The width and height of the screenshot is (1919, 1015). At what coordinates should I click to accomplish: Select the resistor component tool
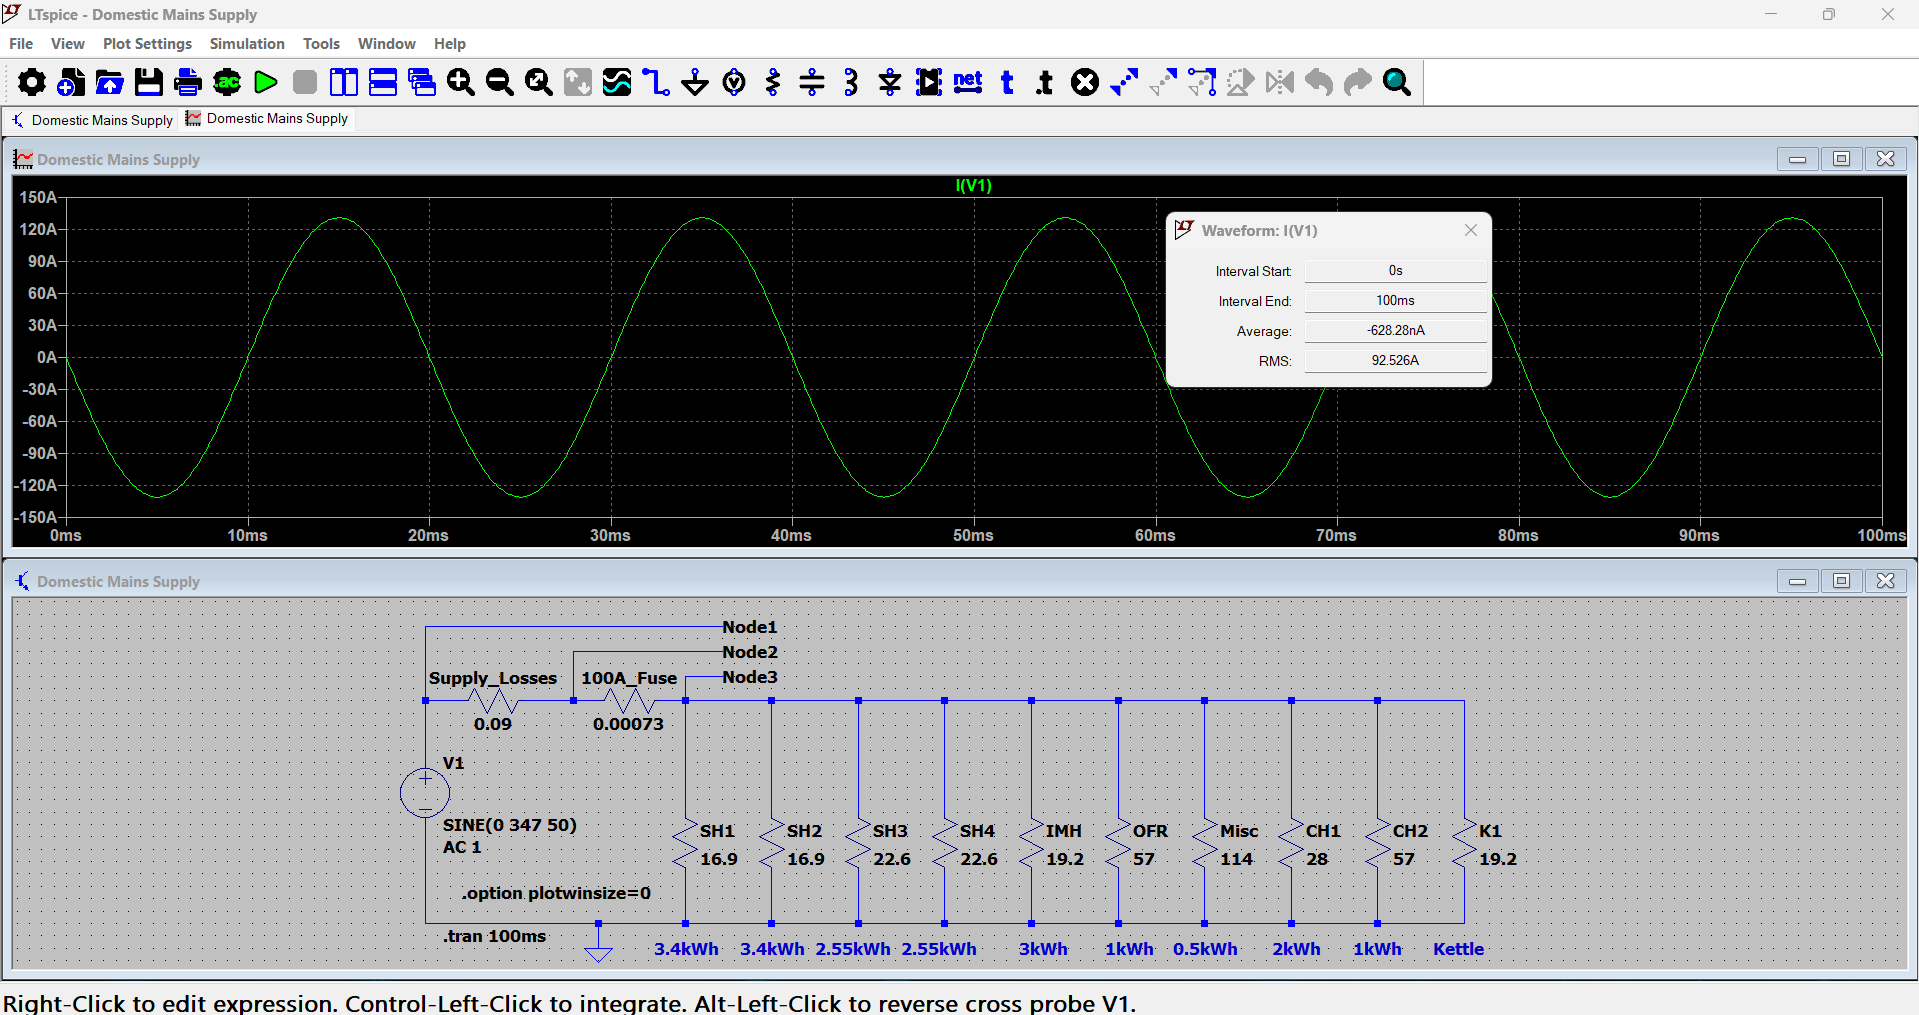(773, 82)
